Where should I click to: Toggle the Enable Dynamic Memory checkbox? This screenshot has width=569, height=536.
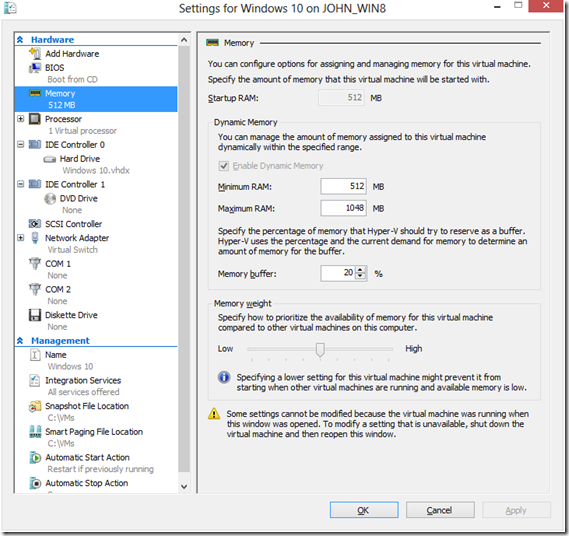[x=224, y=166]
